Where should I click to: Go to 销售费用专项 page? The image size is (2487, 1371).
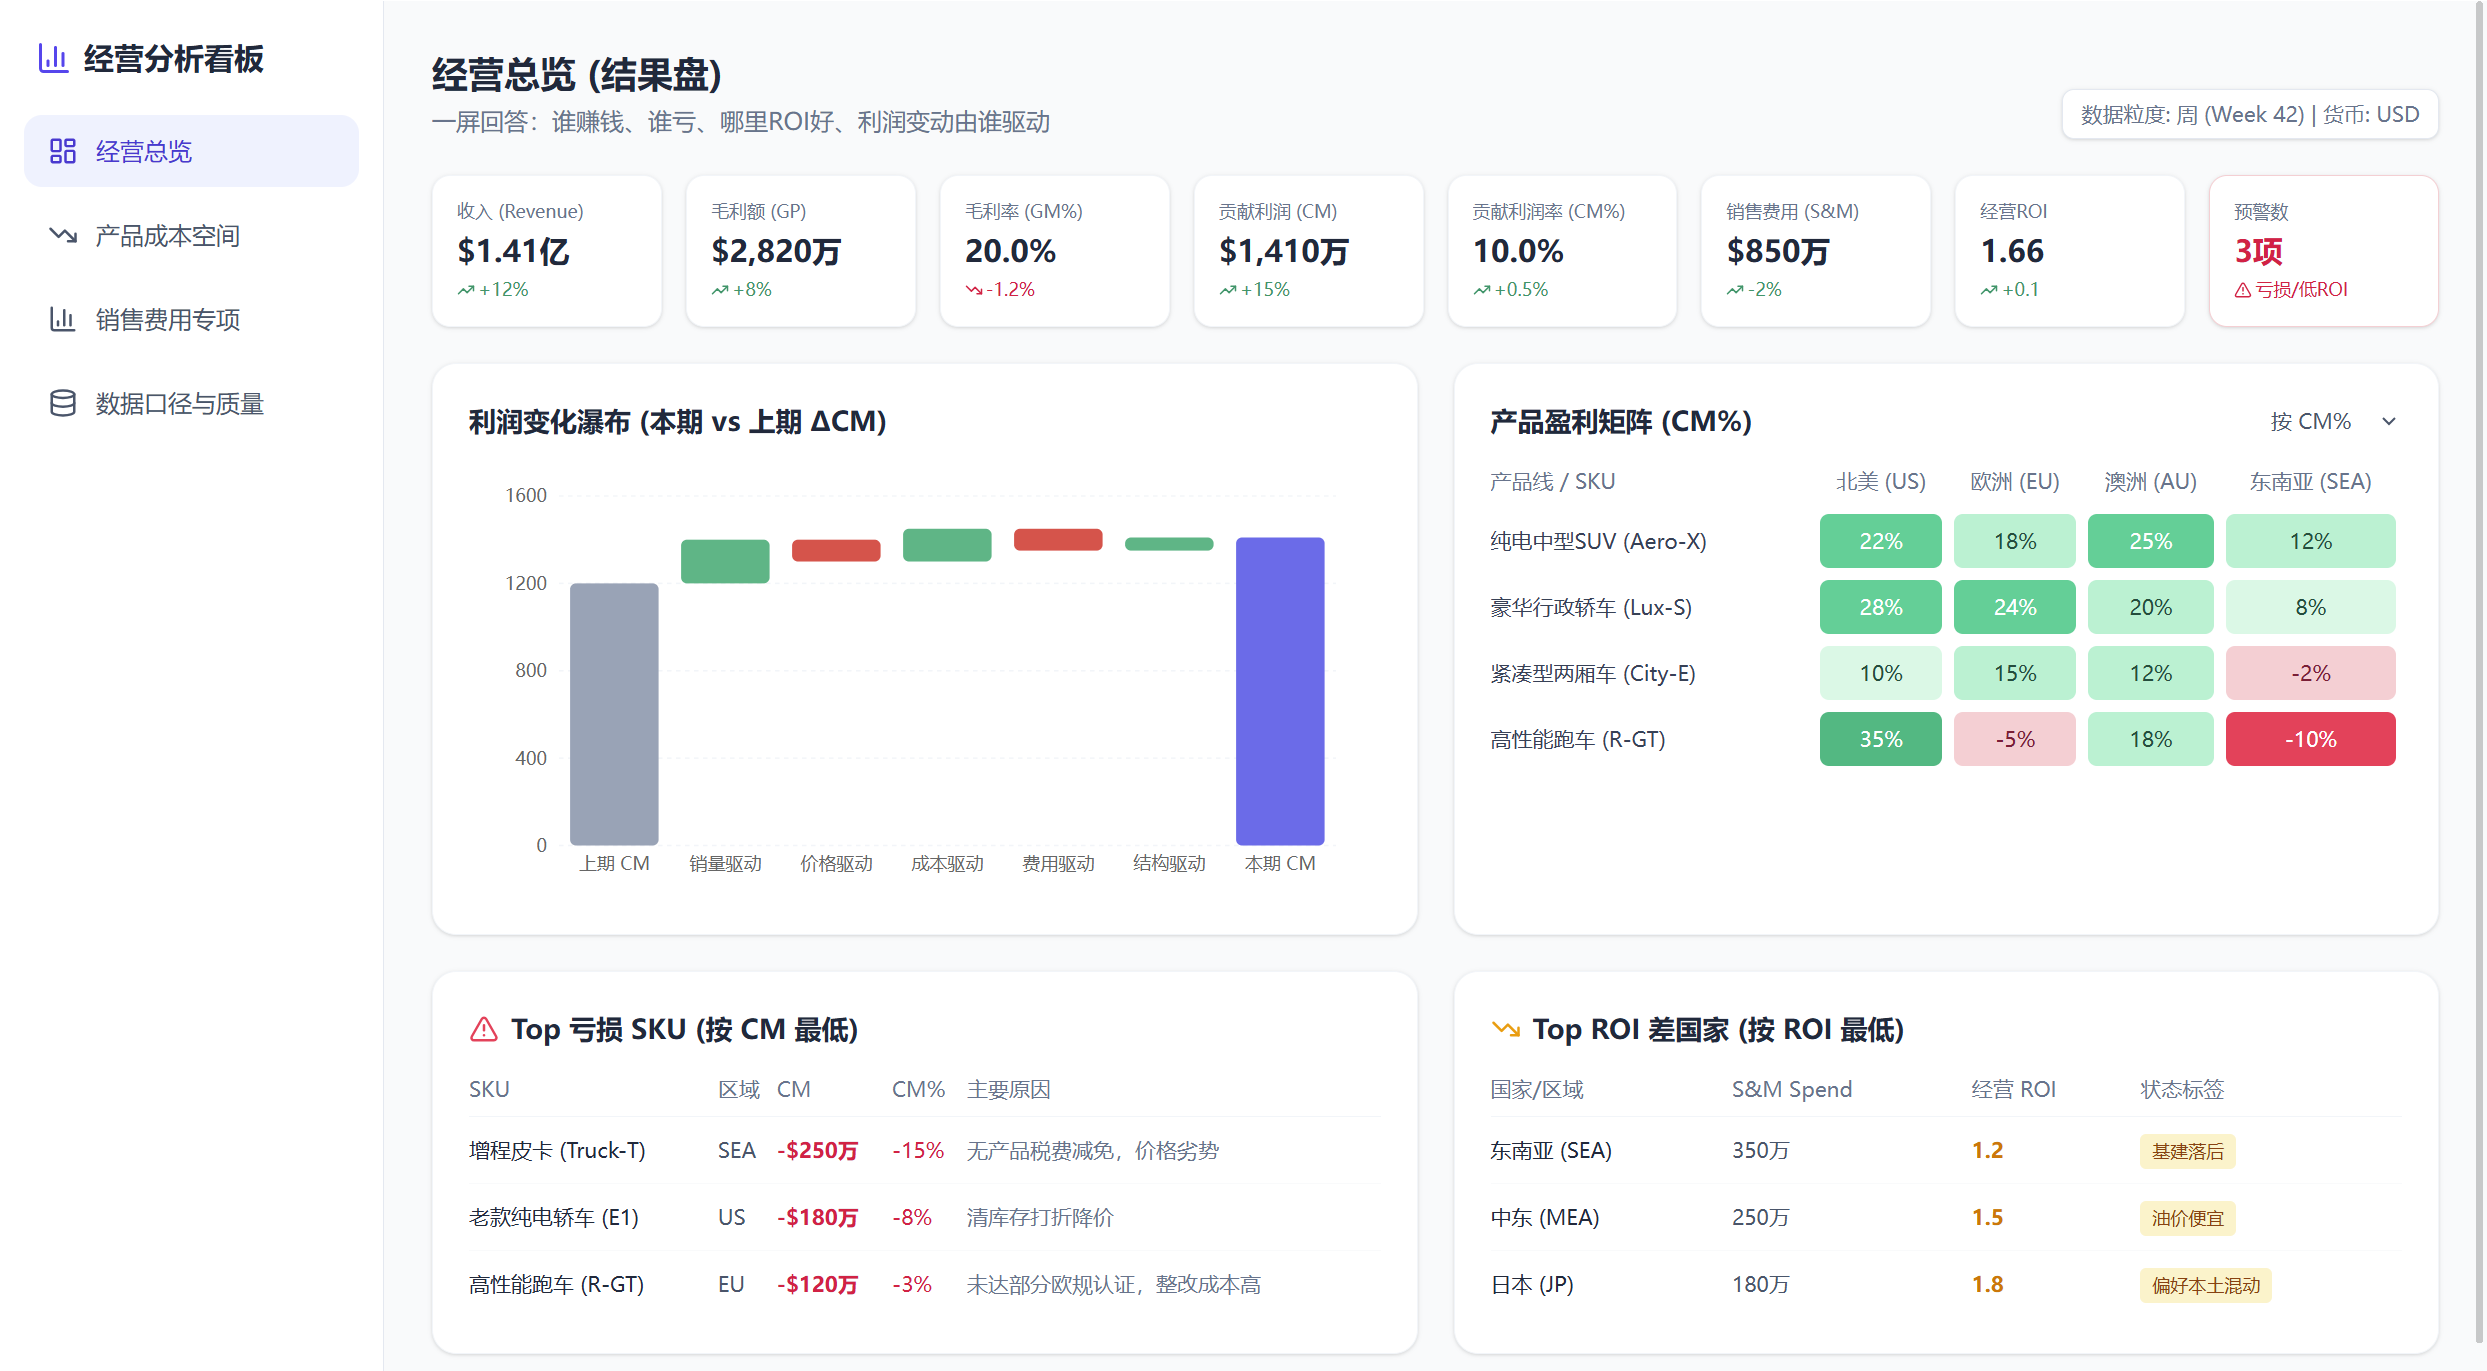tap(191, 319)
